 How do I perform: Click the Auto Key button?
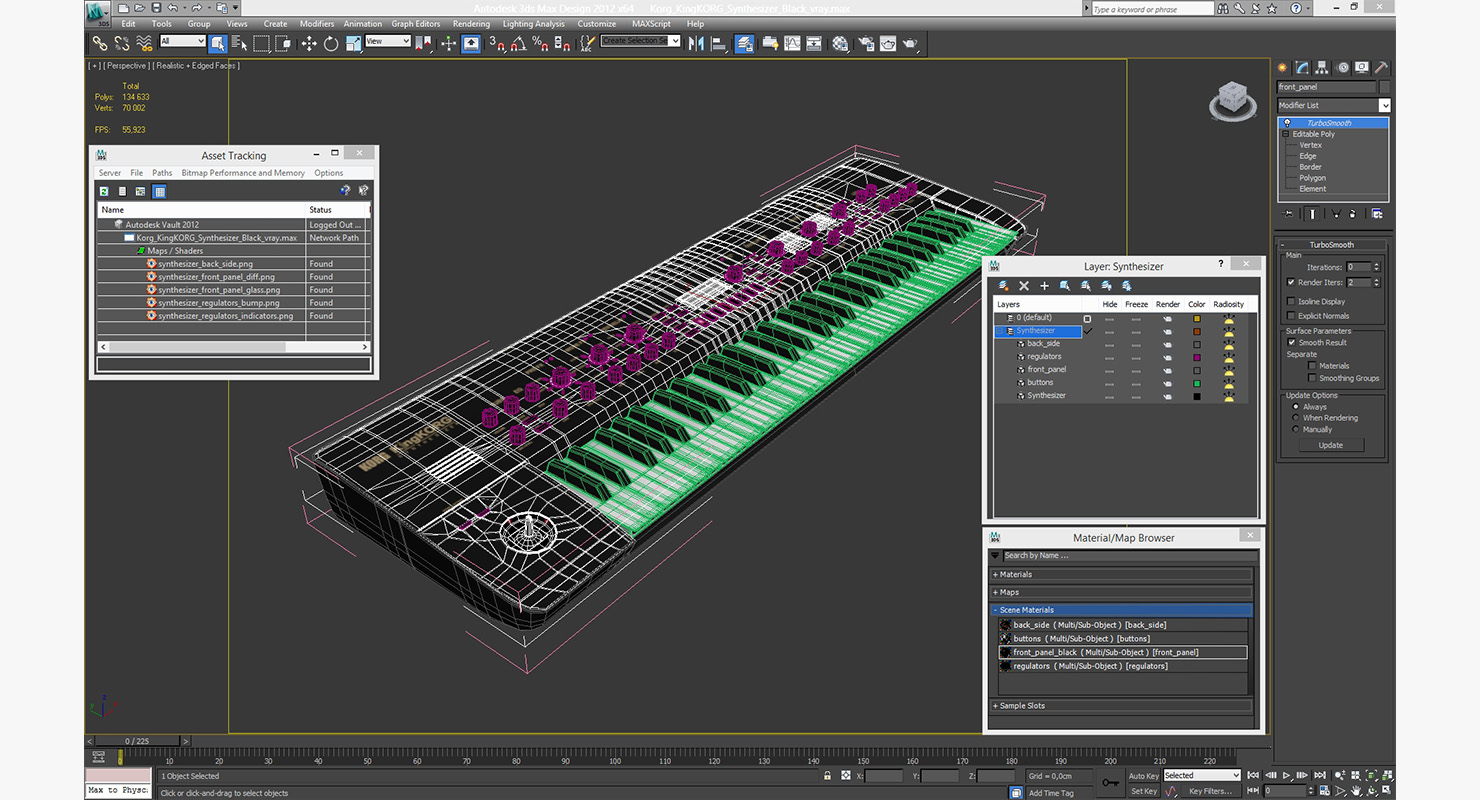tap(1144, 776)
